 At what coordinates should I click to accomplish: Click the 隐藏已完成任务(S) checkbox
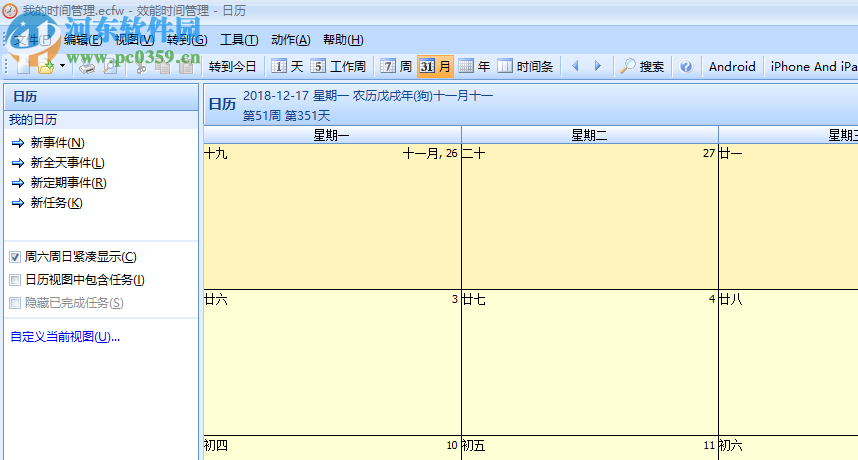pyautogui.click(x=15, y=303)
